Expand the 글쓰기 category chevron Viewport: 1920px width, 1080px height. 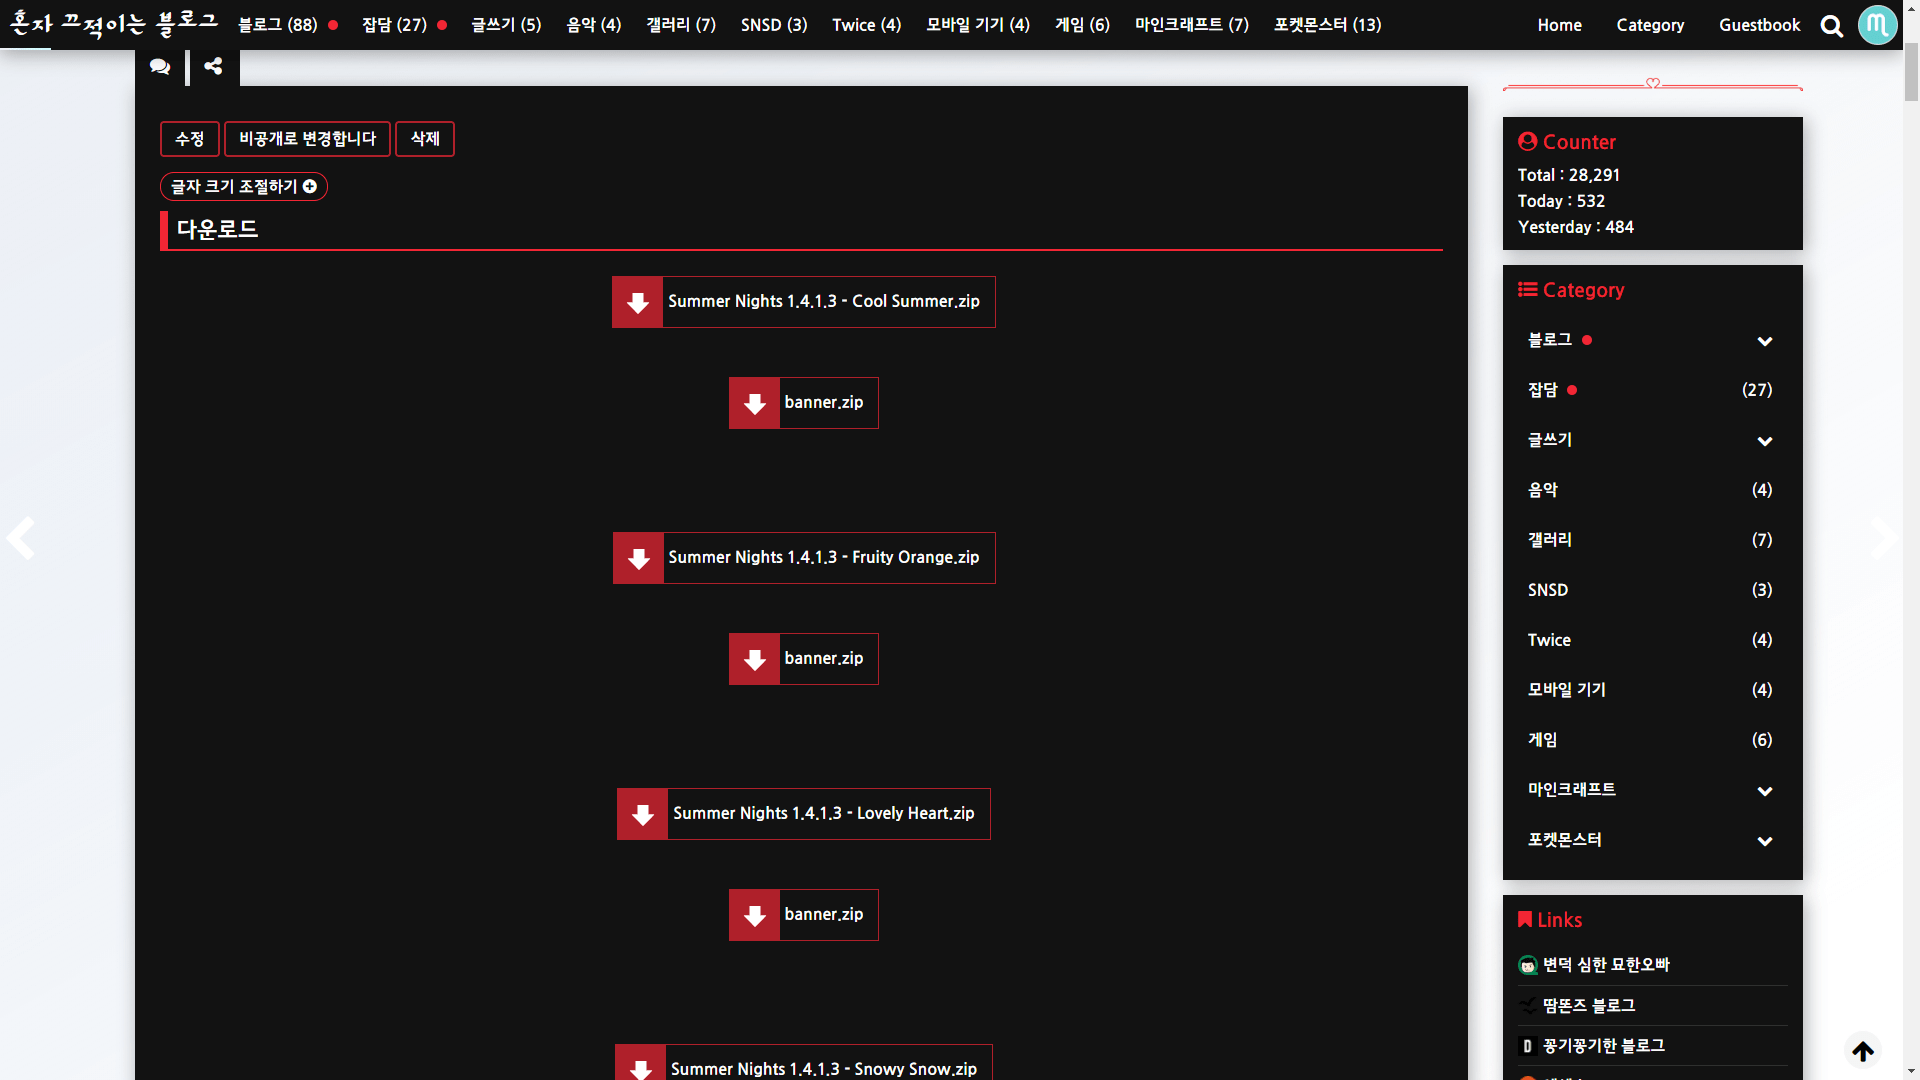(x=1764, y=441)
